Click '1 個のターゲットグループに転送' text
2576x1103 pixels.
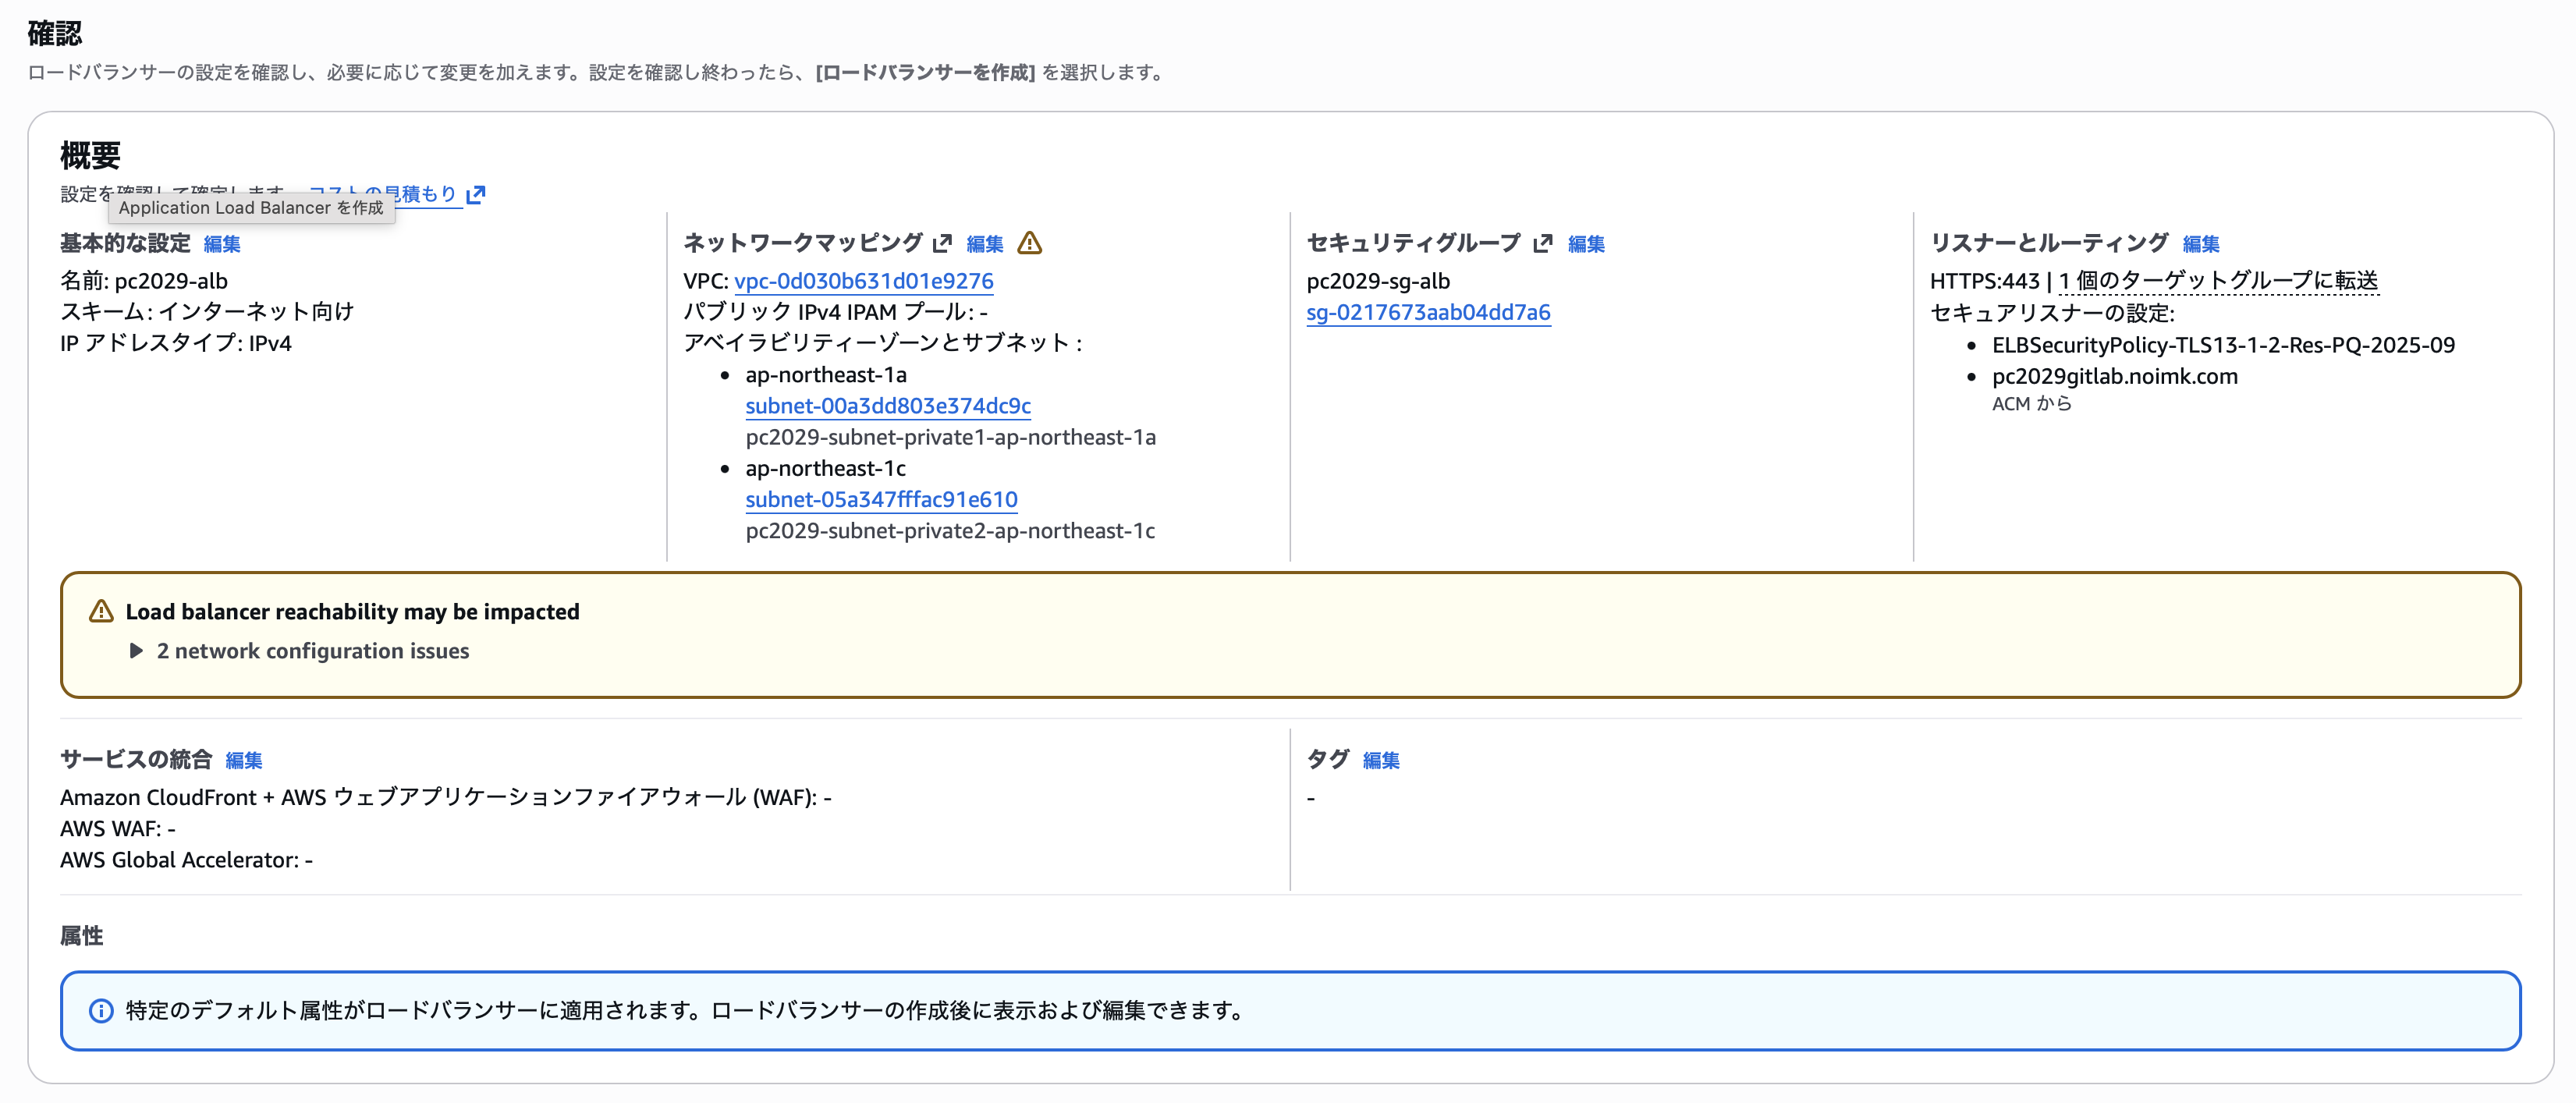click(2218, 281)
